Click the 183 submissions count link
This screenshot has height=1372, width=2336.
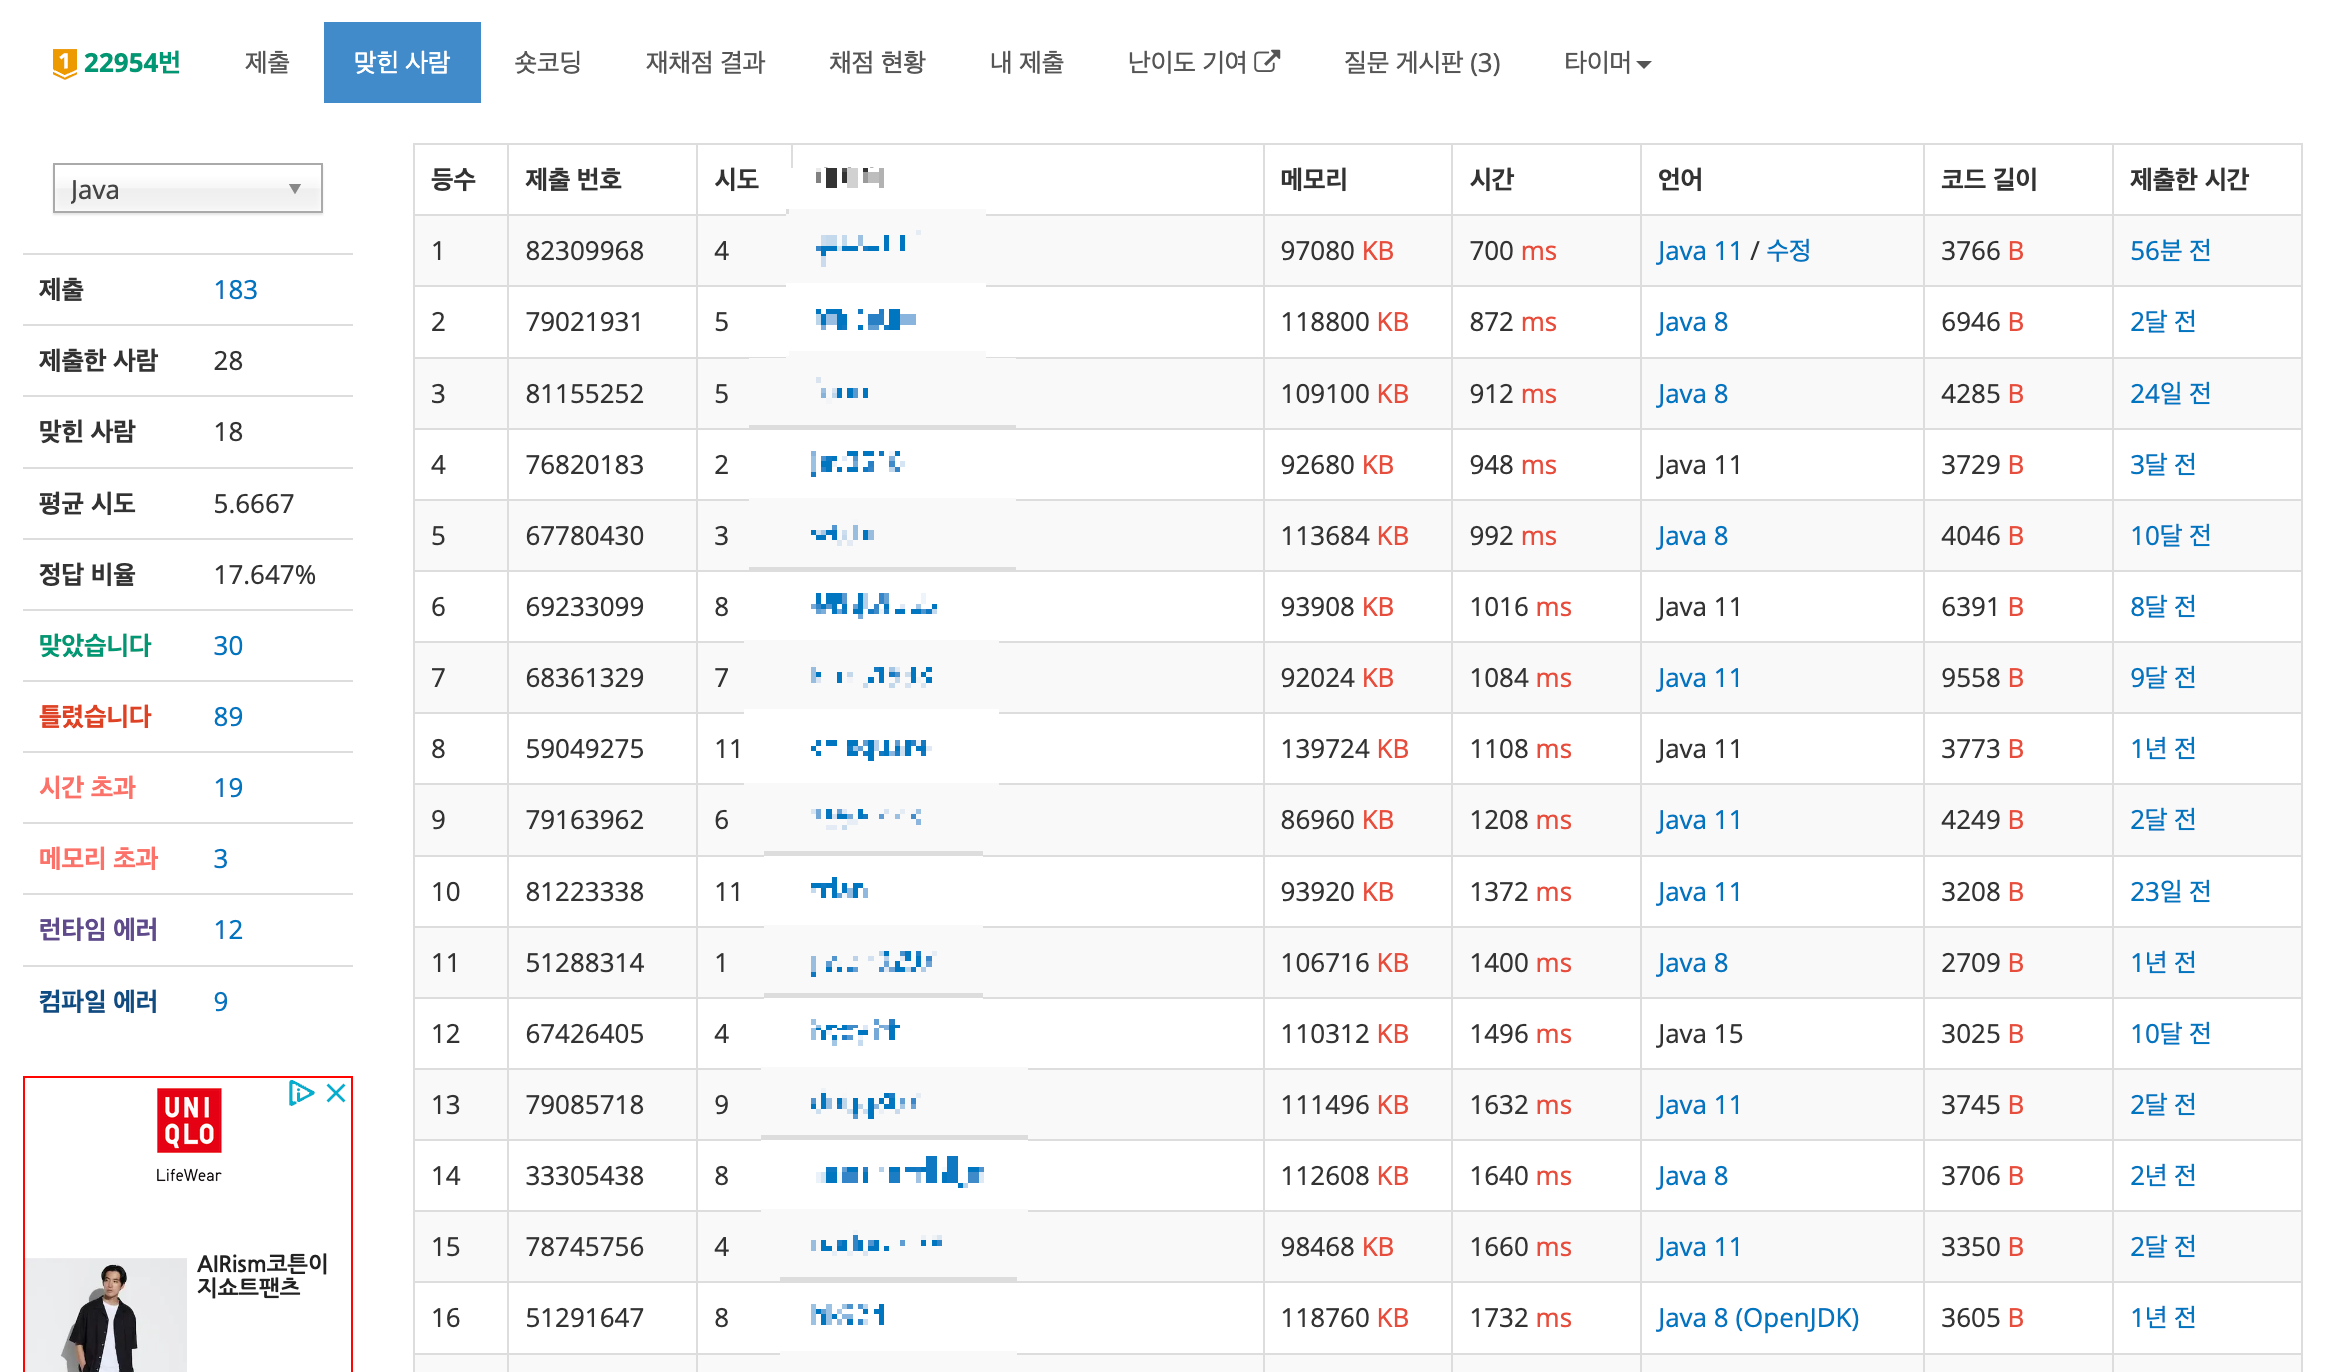click(235, 290)
